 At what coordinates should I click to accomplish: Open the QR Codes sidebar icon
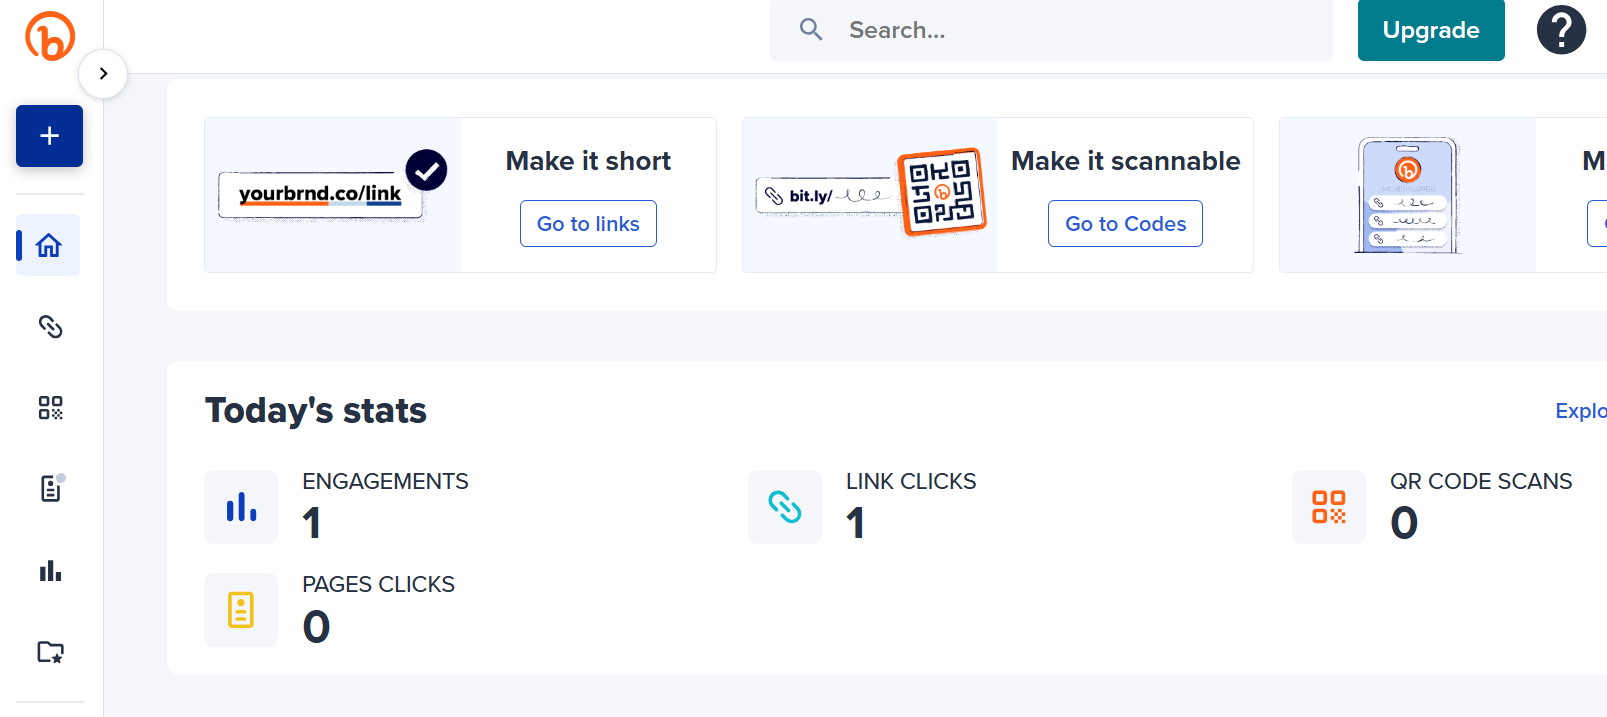[x=50, y=408]
